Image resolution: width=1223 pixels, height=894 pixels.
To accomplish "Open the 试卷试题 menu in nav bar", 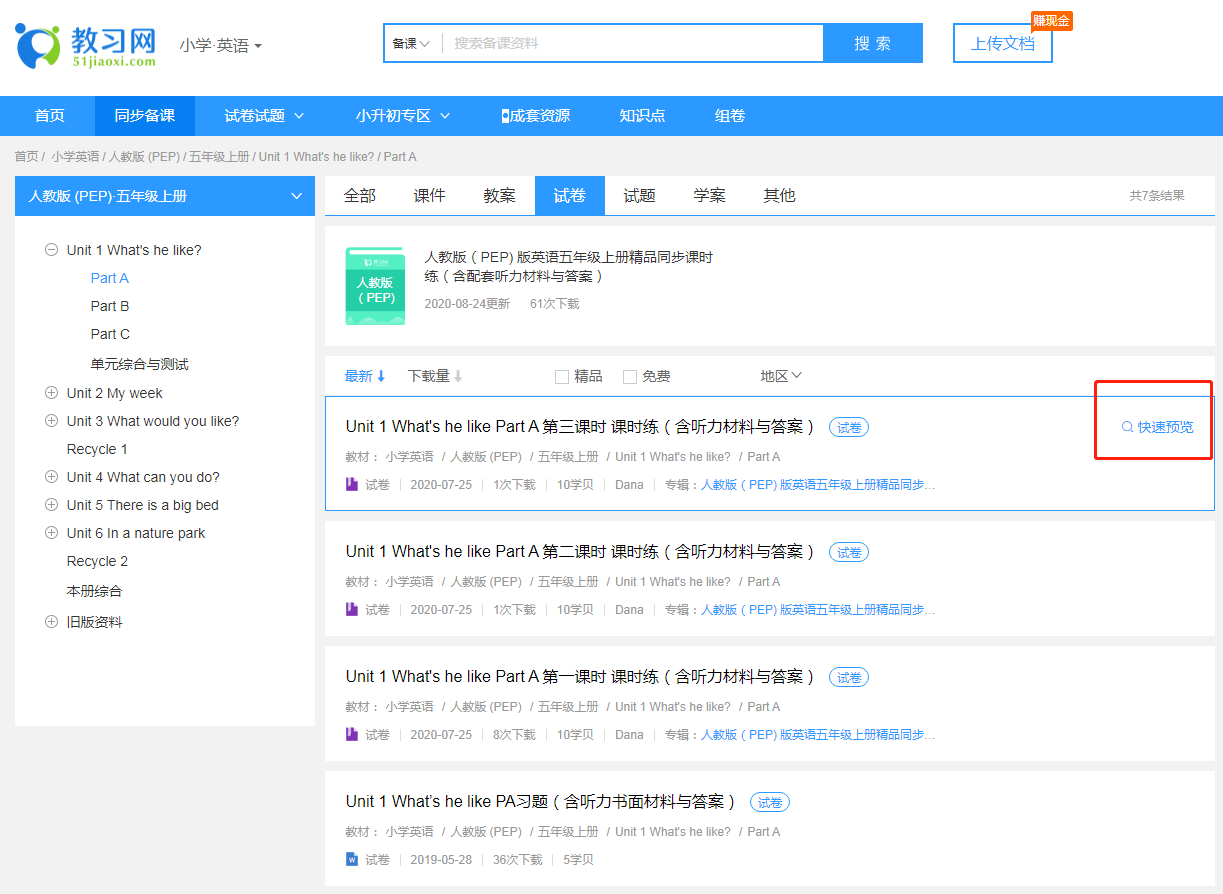I will [264, 116].
